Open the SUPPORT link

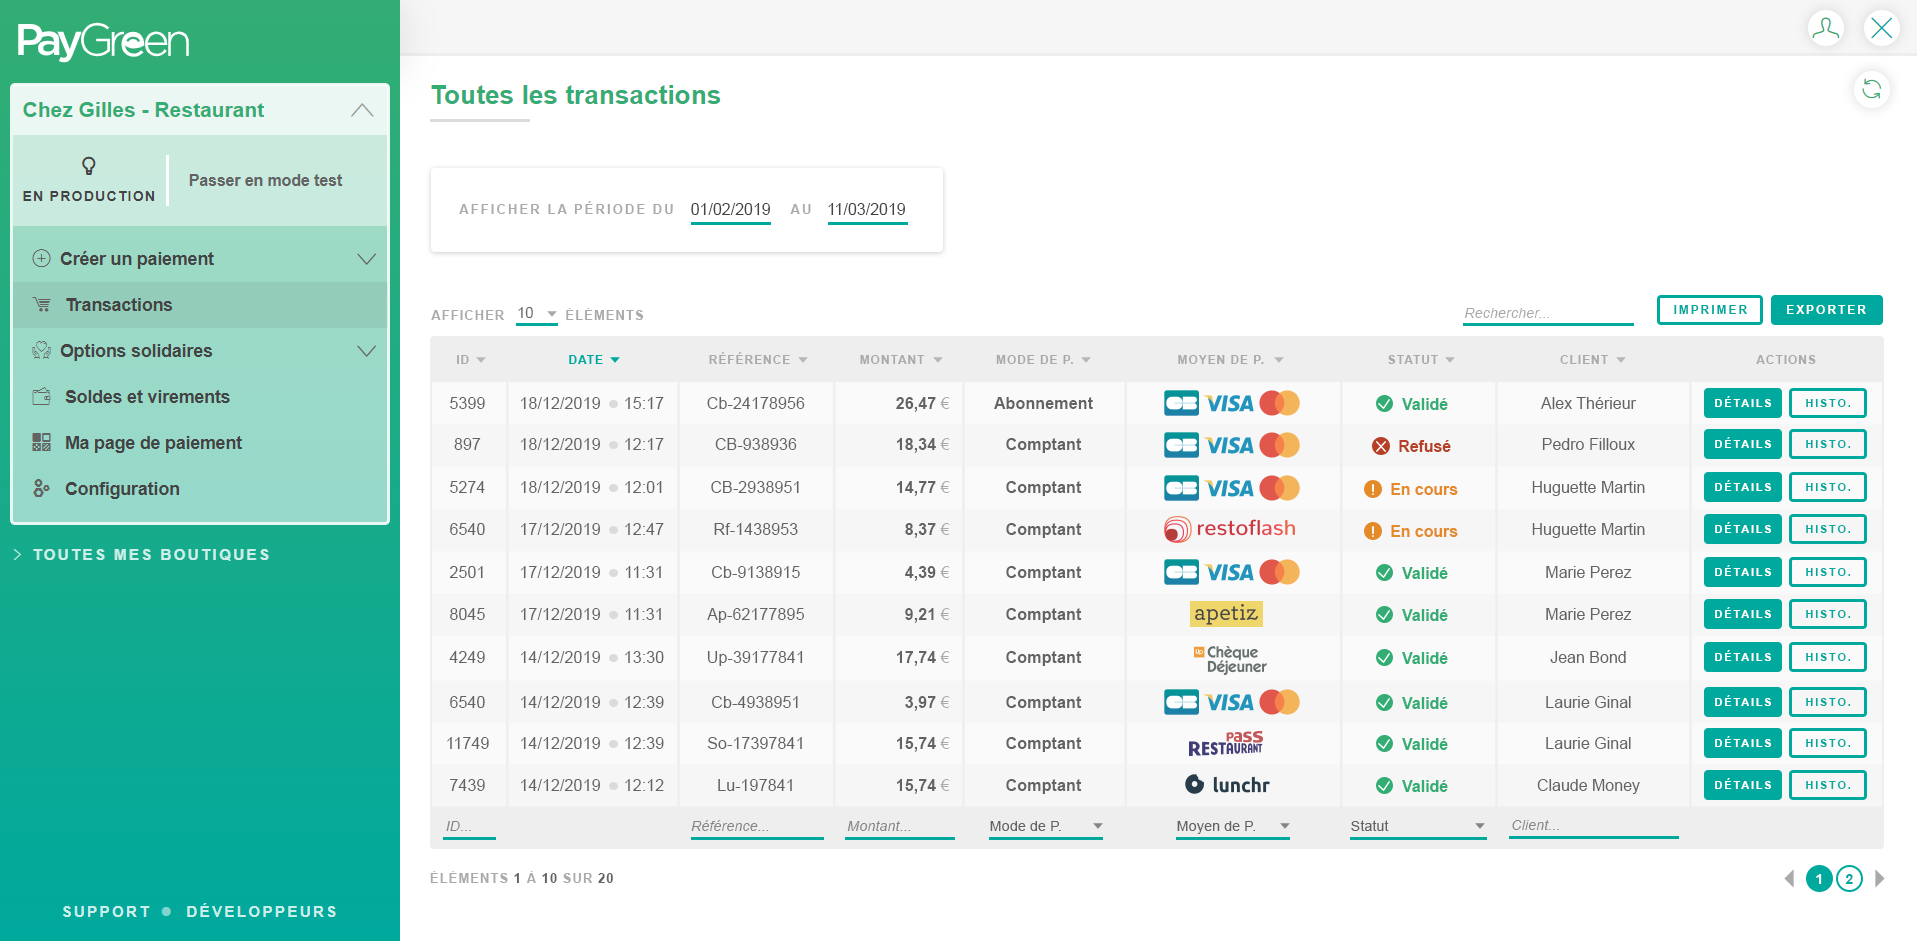click(x=106, y=911)
